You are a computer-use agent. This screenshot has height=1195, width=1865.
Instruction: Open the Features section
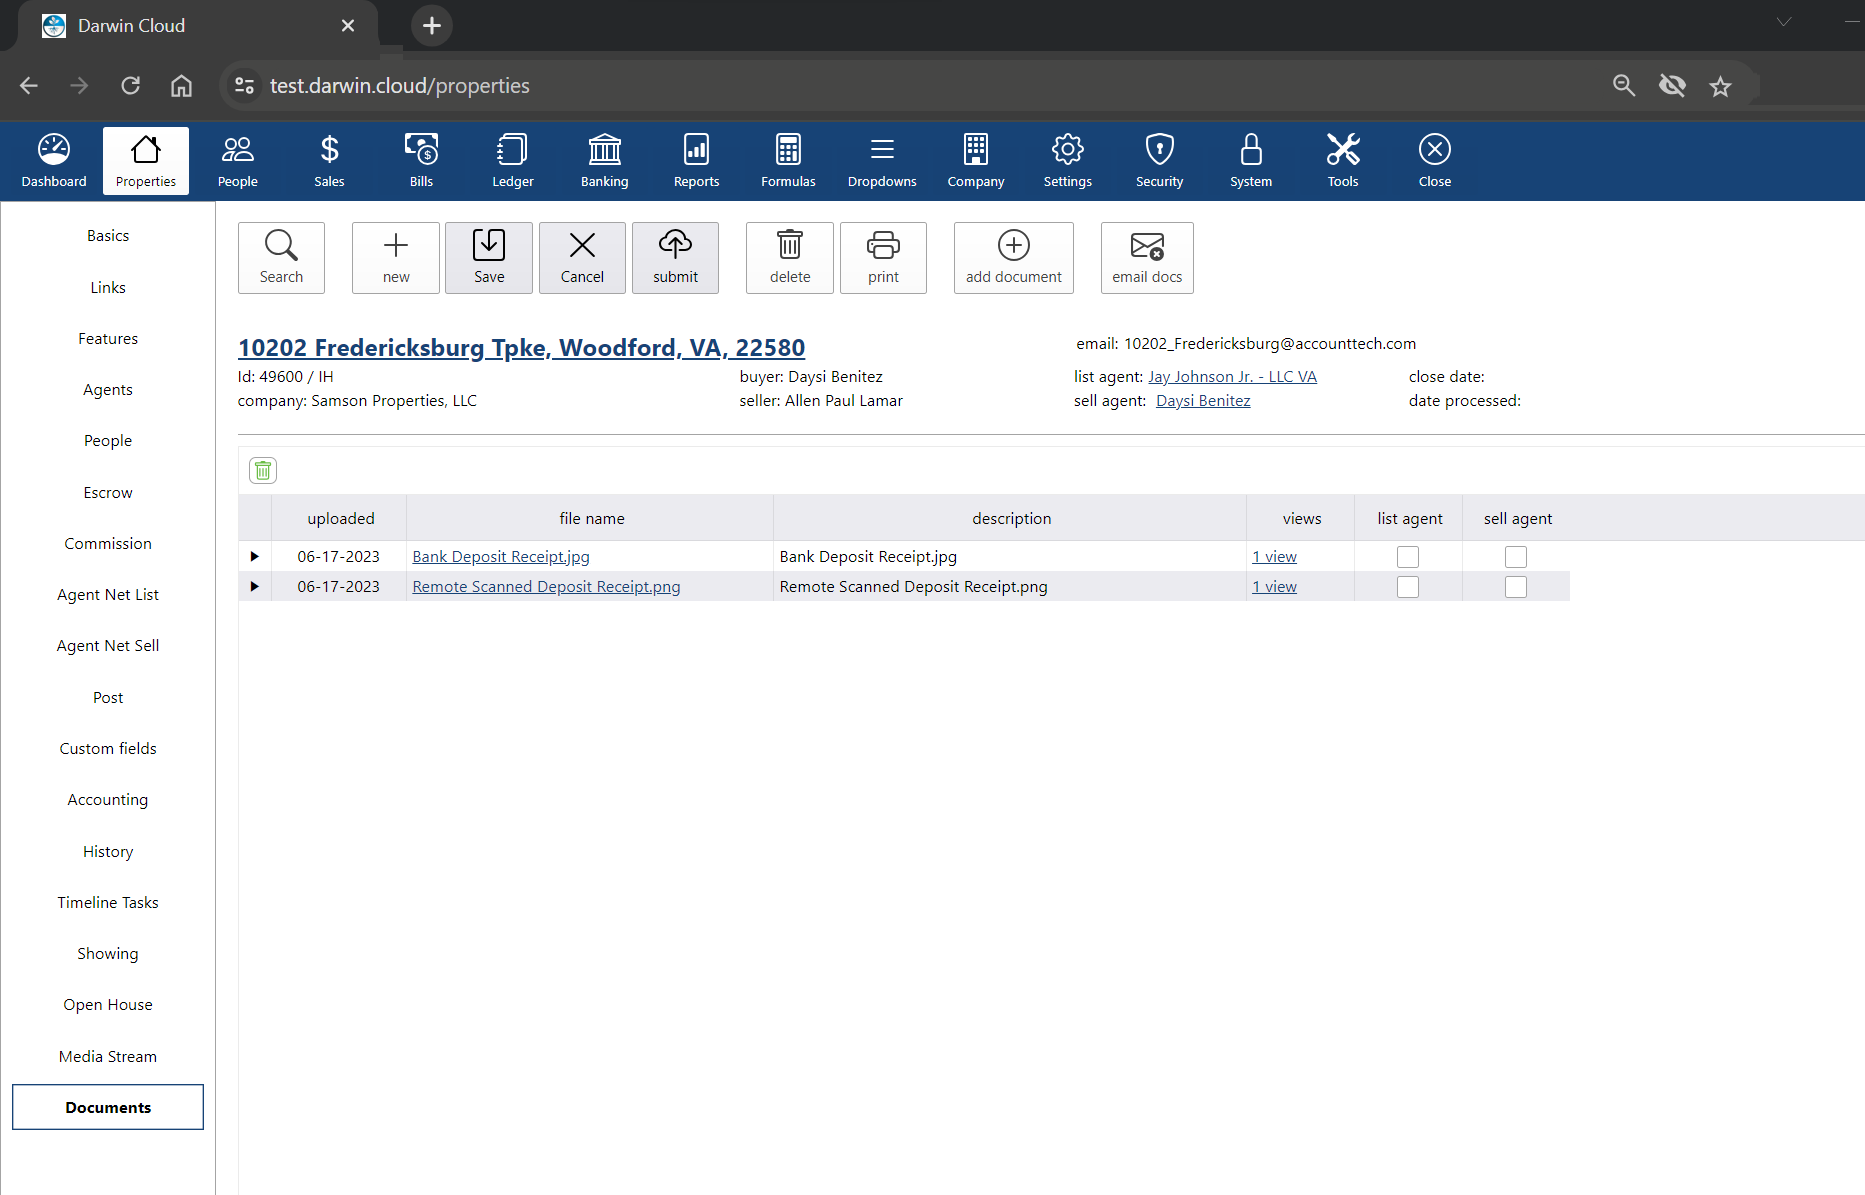(108, 339)
